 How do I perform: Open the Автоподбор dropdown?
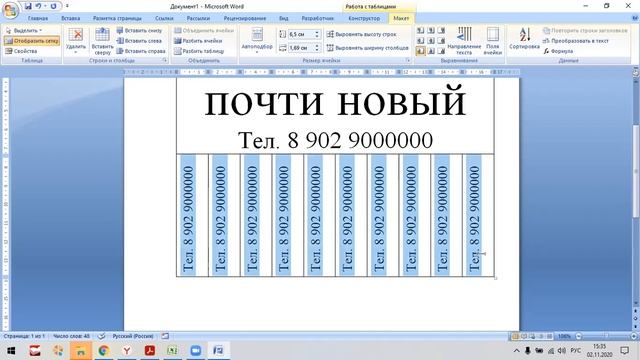point(257,40)
